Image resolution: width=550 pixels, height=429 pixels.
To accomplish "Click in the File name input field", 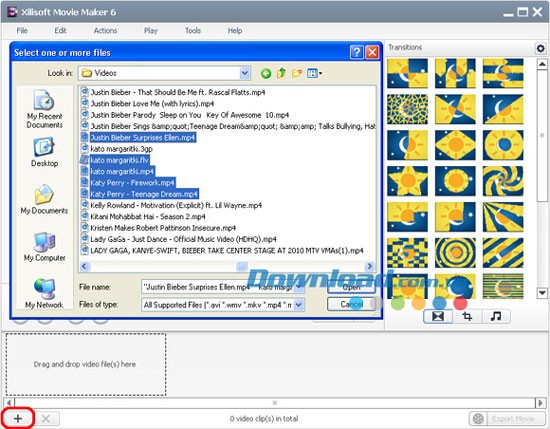I will 218,287.
